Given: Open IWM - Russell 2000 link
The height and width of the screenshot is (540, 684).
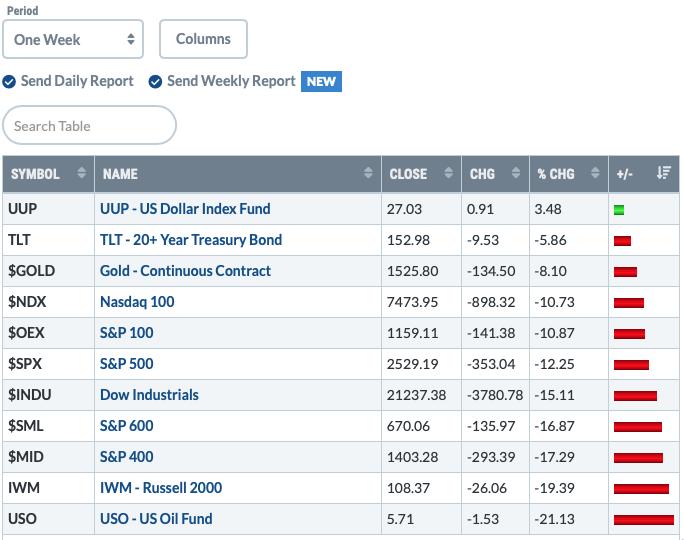Looking at the screenshot, I should (x=161, y=488).
